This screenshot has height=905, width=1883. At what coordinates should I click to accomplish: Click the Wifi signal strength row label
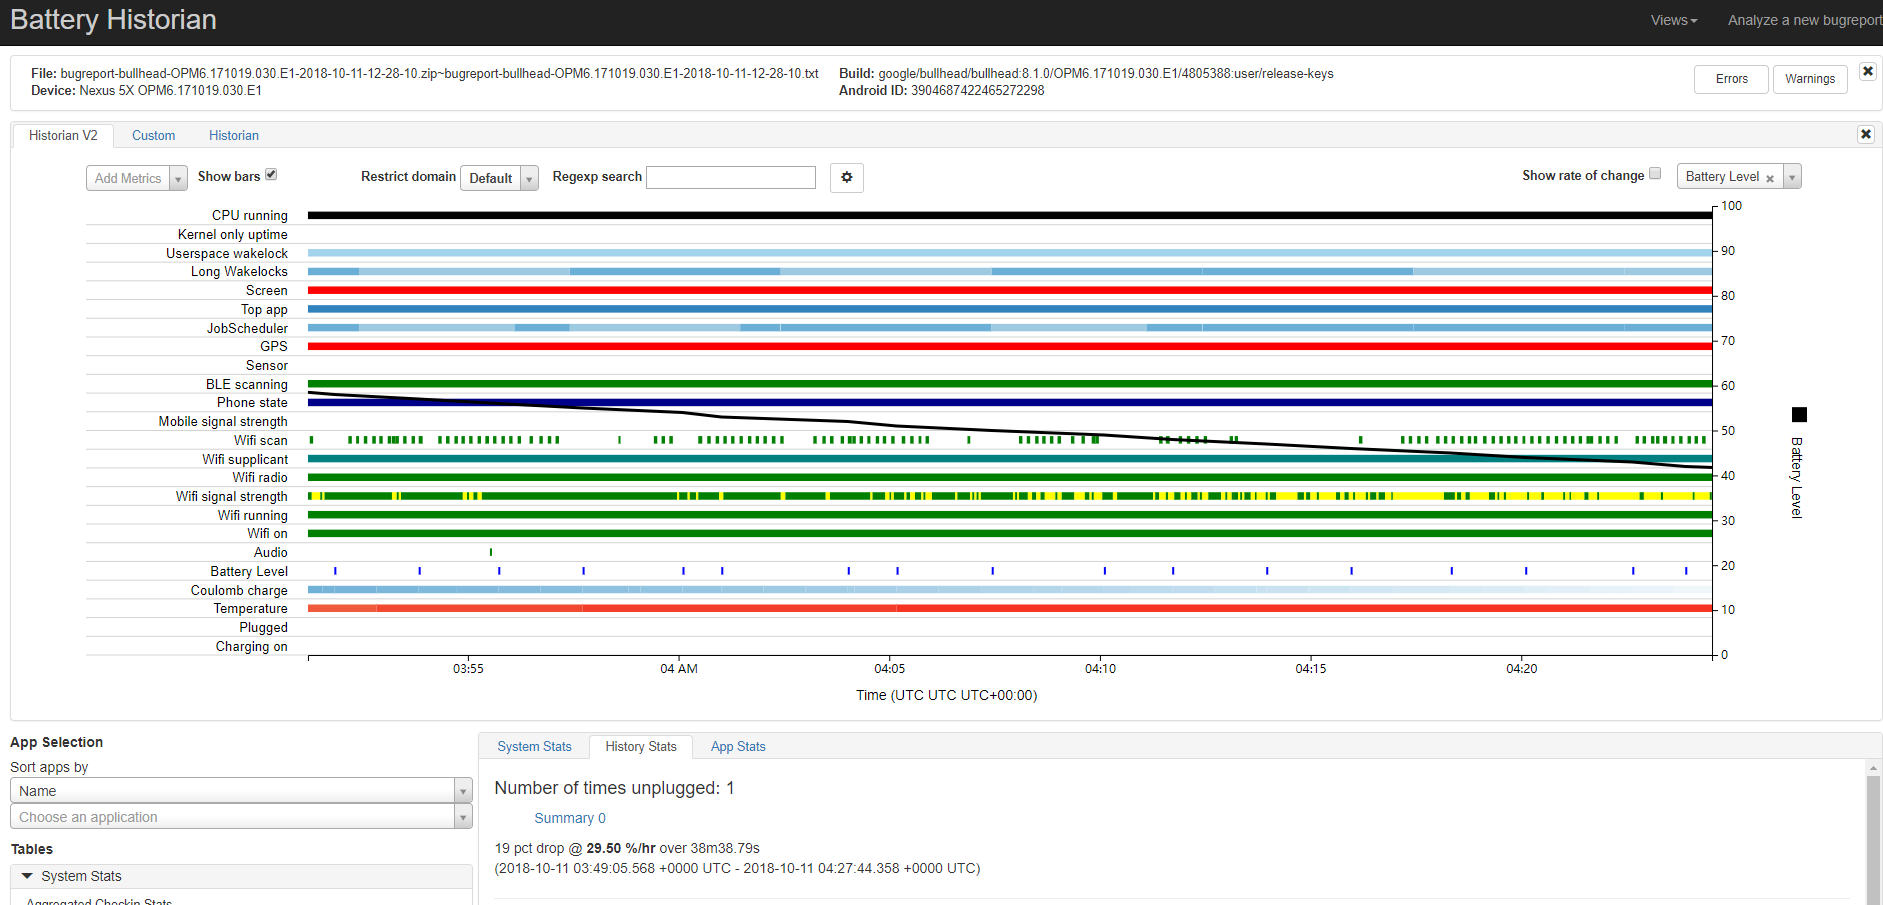[231, 496]
